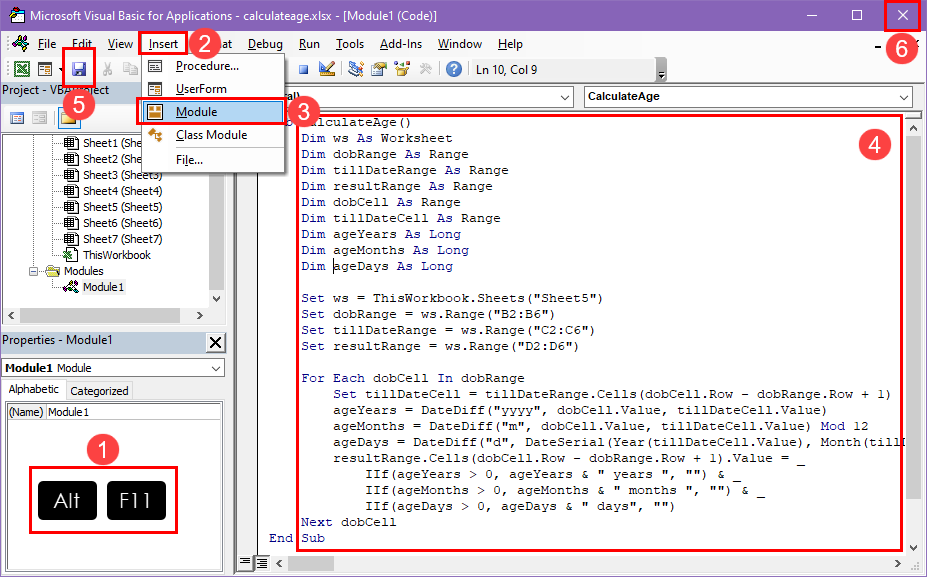Image resolution: width=927 pixels, height=577 pixels.
Task: Open Object Browser toolbar icon
Action: (402, 69)
